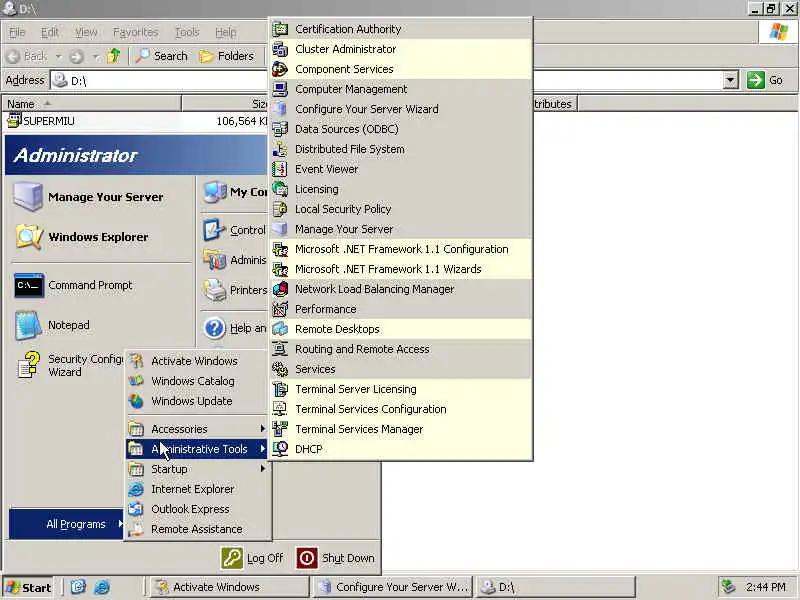Open View menu in Explorer
The width and height of the screenshot is (800, 600).
[x=86, y=32]
